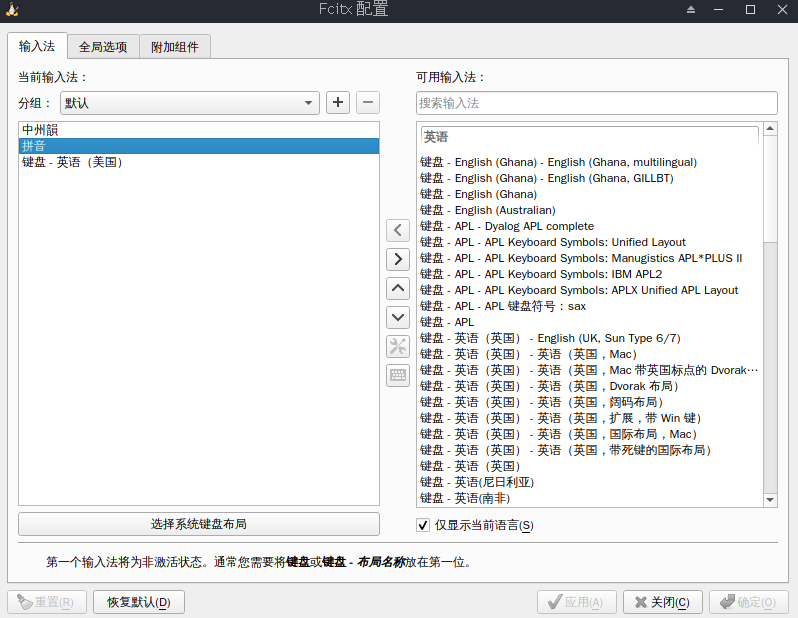Select APL Keyboard Symbols: IBM APL2 entry

(590, 274)
